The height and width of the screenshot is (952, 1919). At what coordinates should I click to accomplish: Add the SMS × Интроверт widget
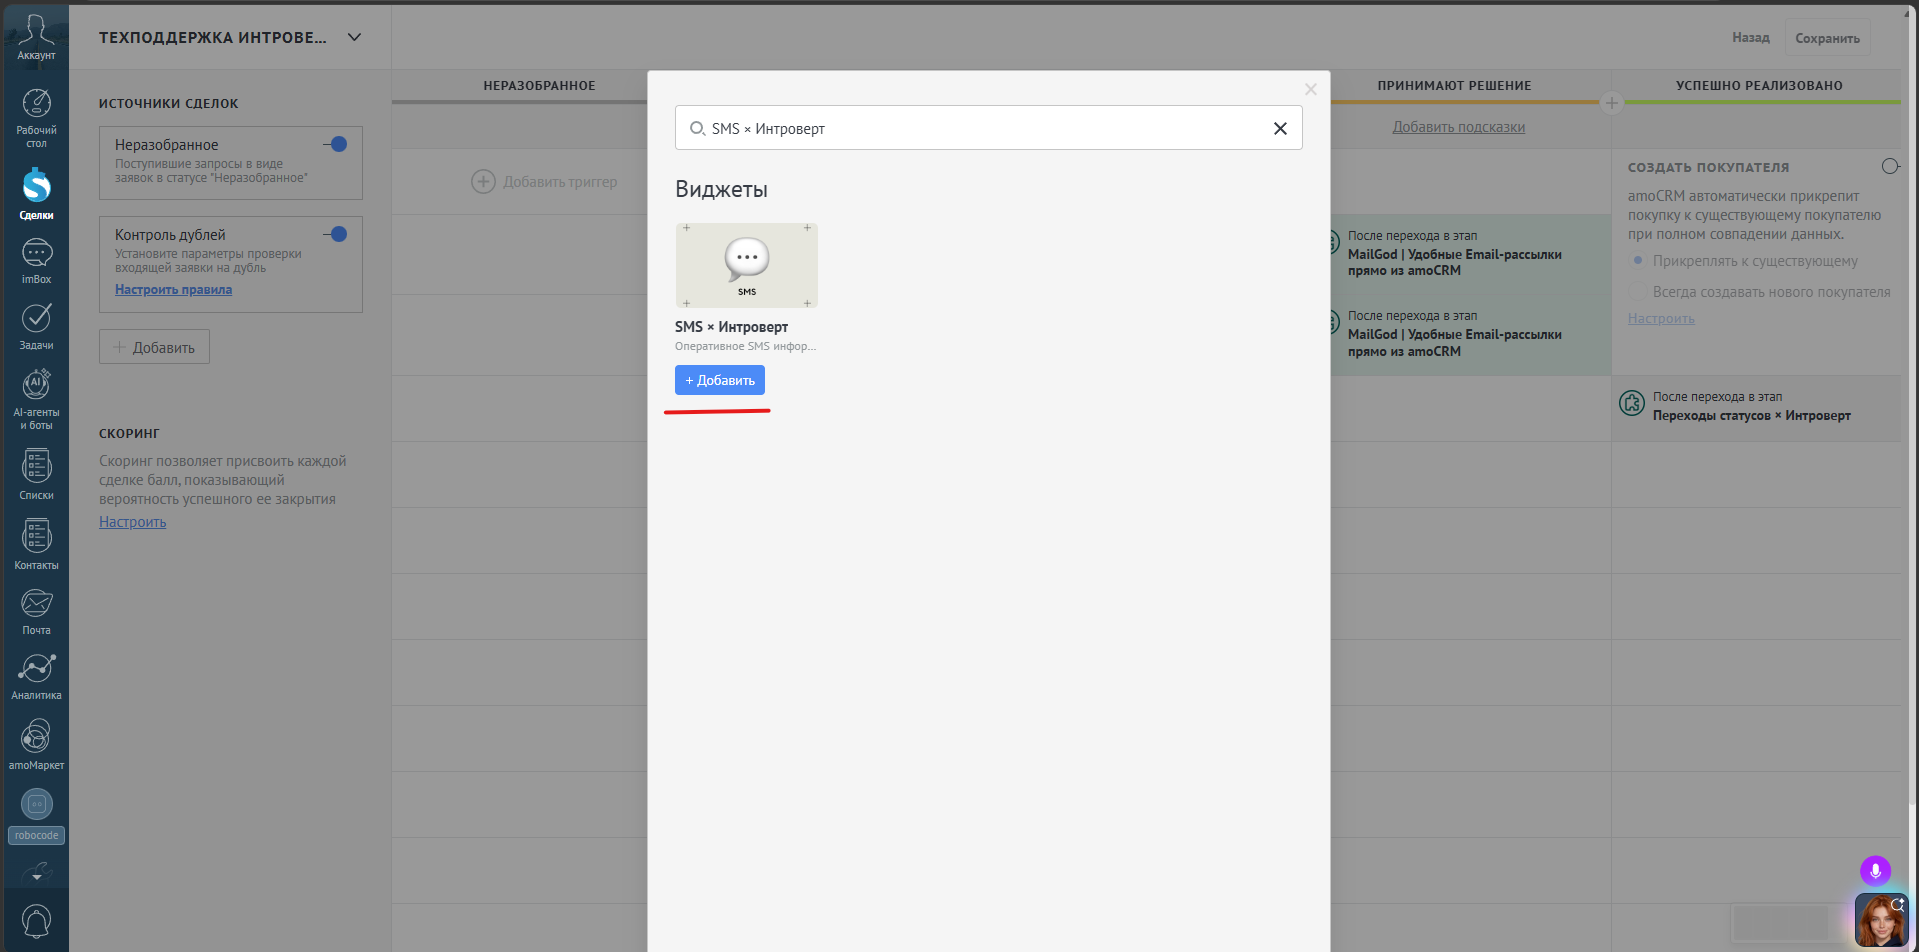720,380
